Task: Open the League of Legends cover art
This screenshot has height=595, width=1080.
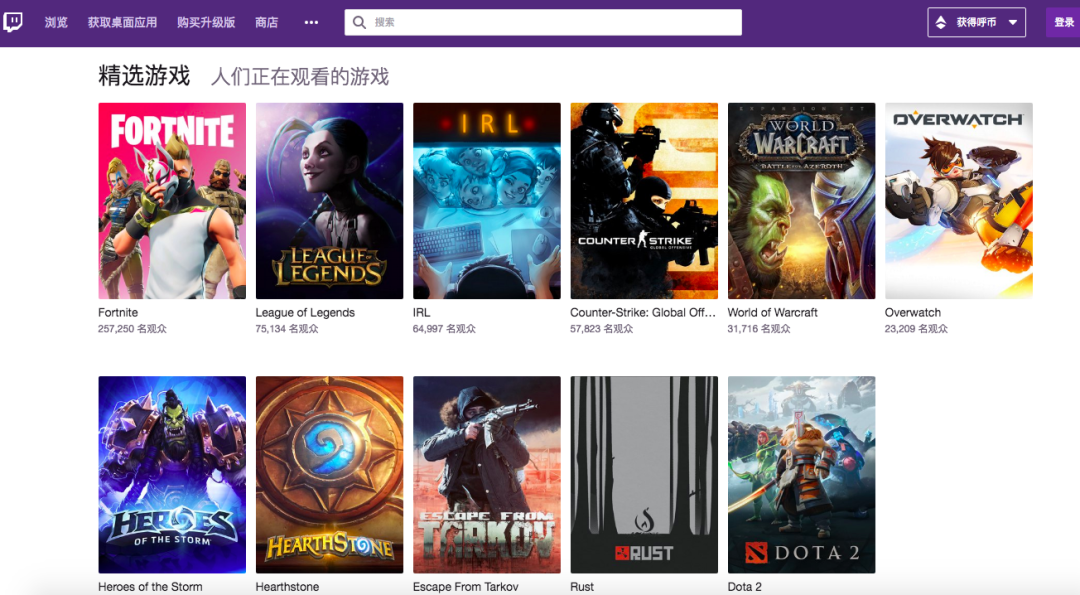Action: tap(329, 200)
